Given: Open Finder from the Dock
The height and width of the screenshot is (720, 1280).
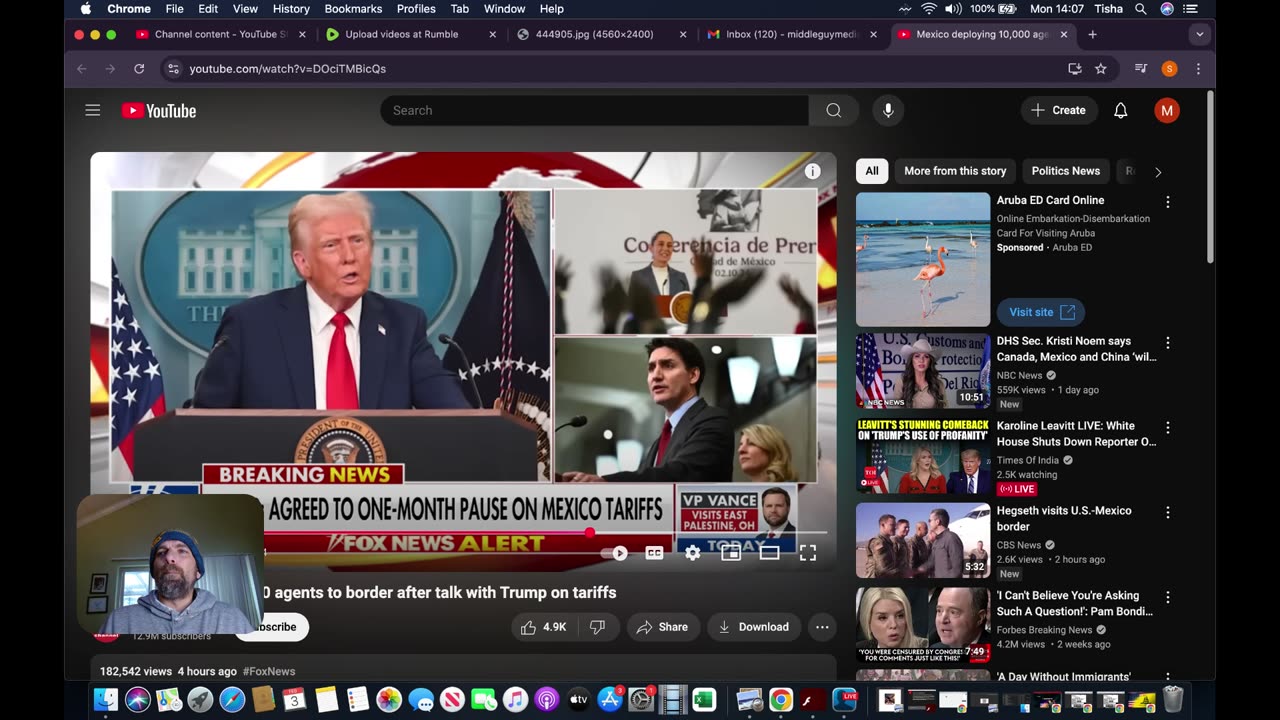Looking at the screenshot, I should click(x=106, y=699).
